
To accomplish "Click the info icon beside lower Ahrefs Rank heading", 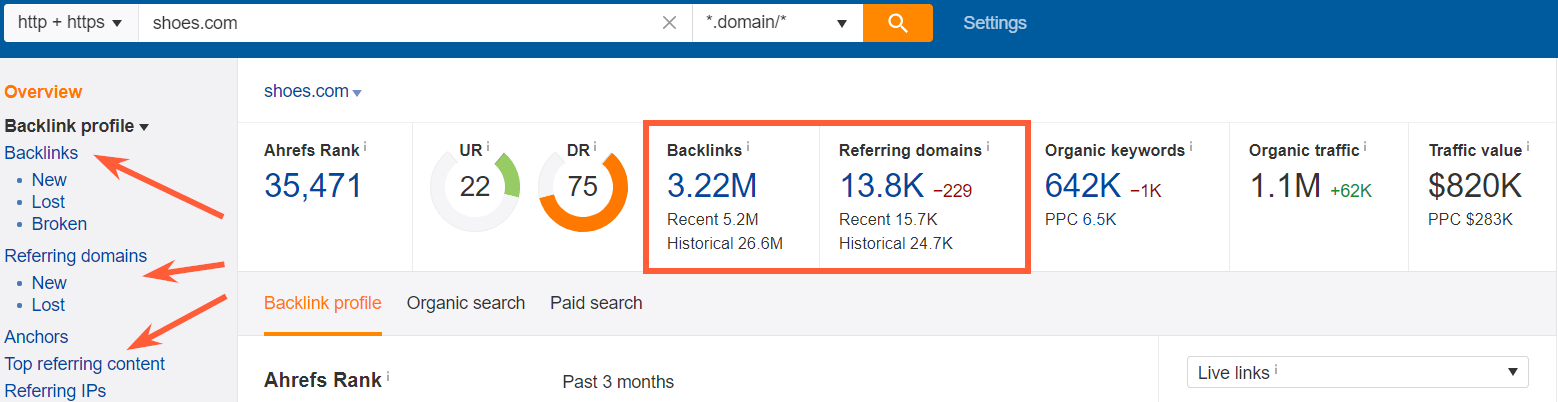I will tap(389, 377).
